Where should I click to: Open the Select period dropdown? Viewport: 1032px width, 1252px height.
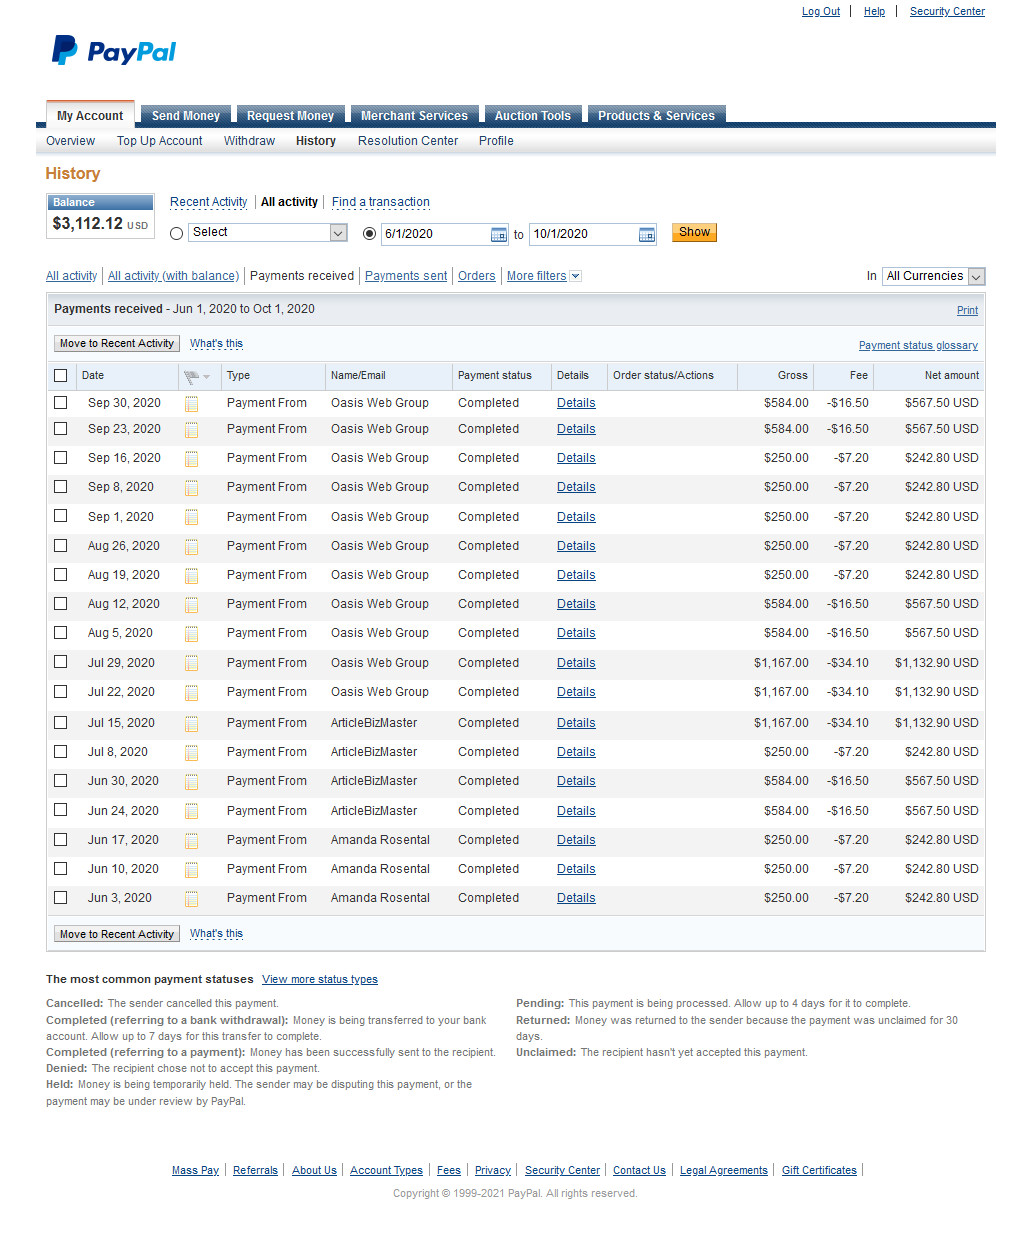(x=267, y=233)
